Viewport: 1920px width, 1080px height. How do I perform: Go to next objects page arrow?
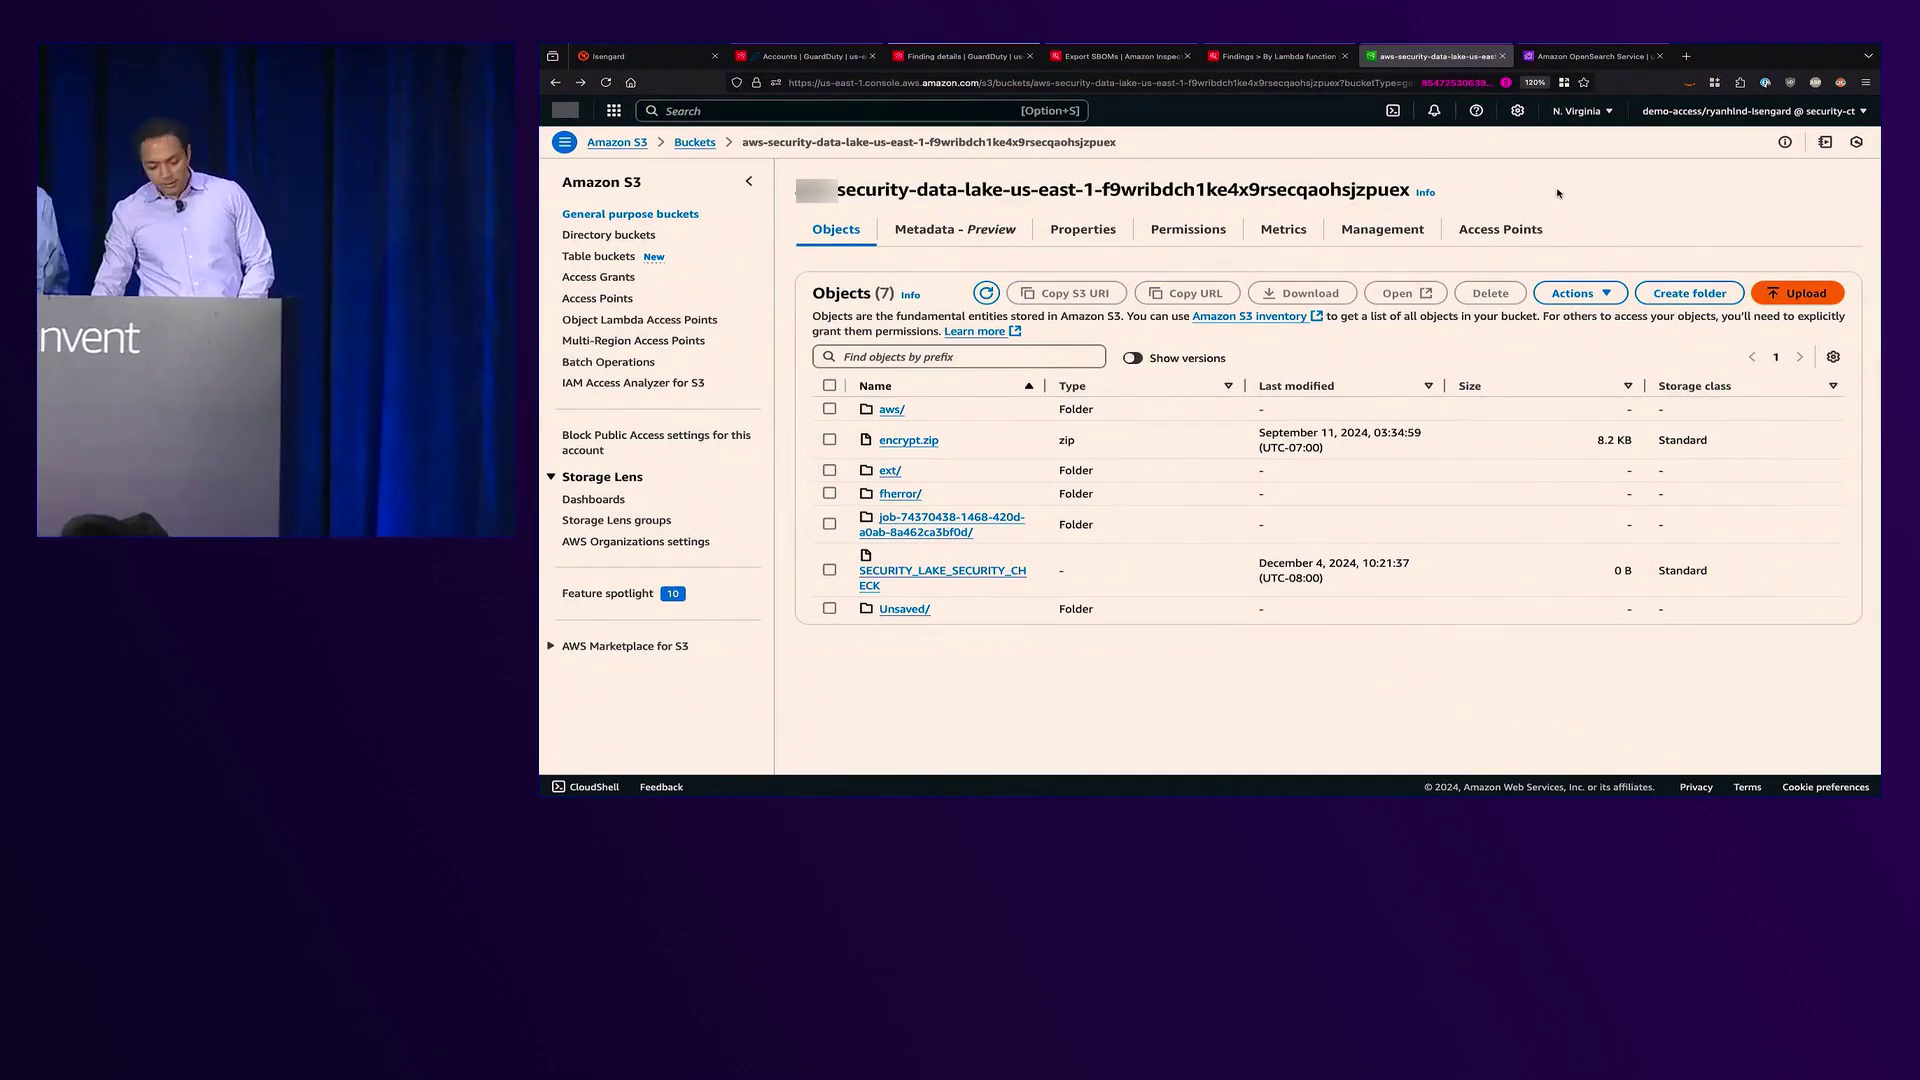point(1800,357)
